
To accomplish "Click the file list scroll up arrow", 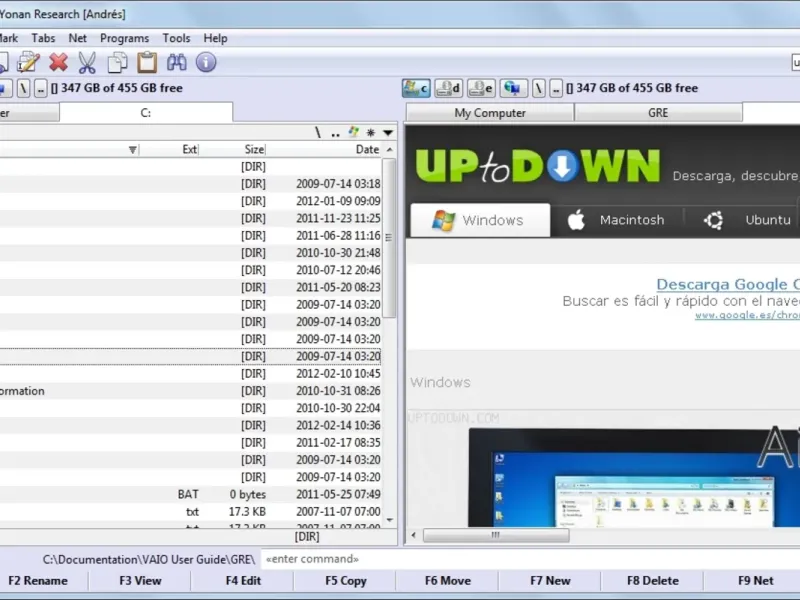I will (390, 149).
